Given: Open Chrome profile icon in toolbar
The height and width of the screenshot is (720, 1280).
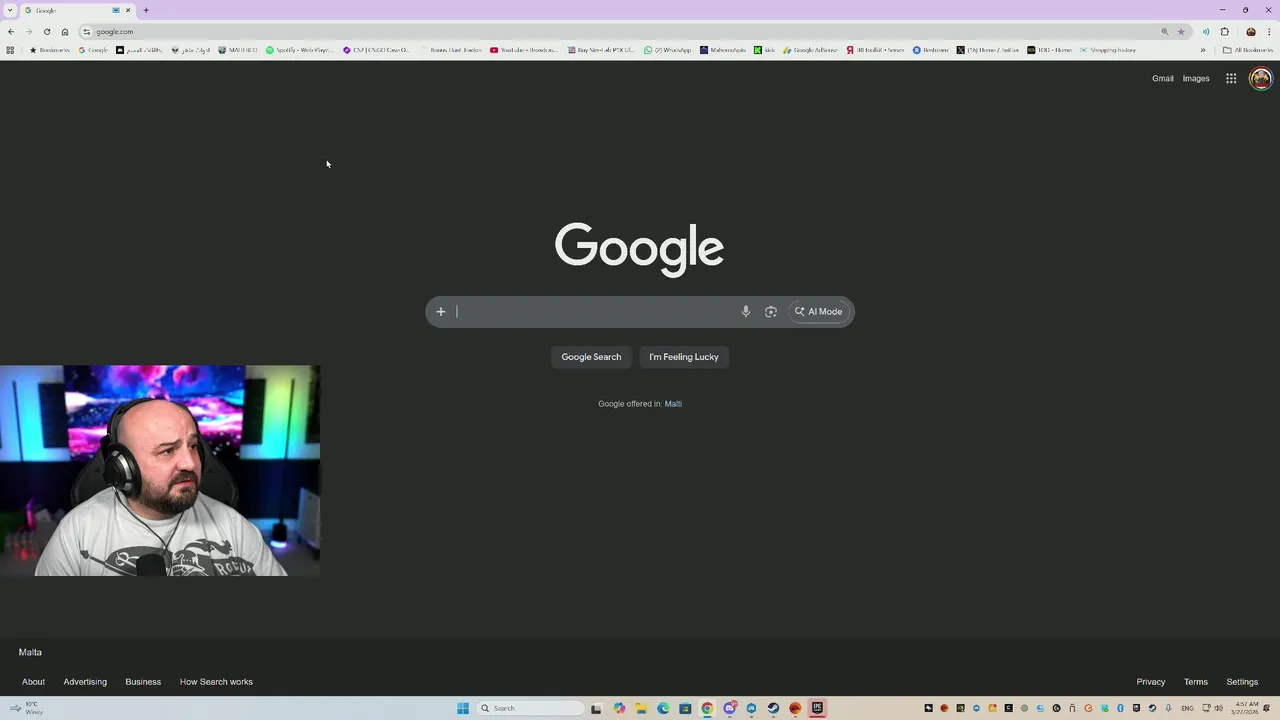Looking at the screenshot, I should point(1251,31).
